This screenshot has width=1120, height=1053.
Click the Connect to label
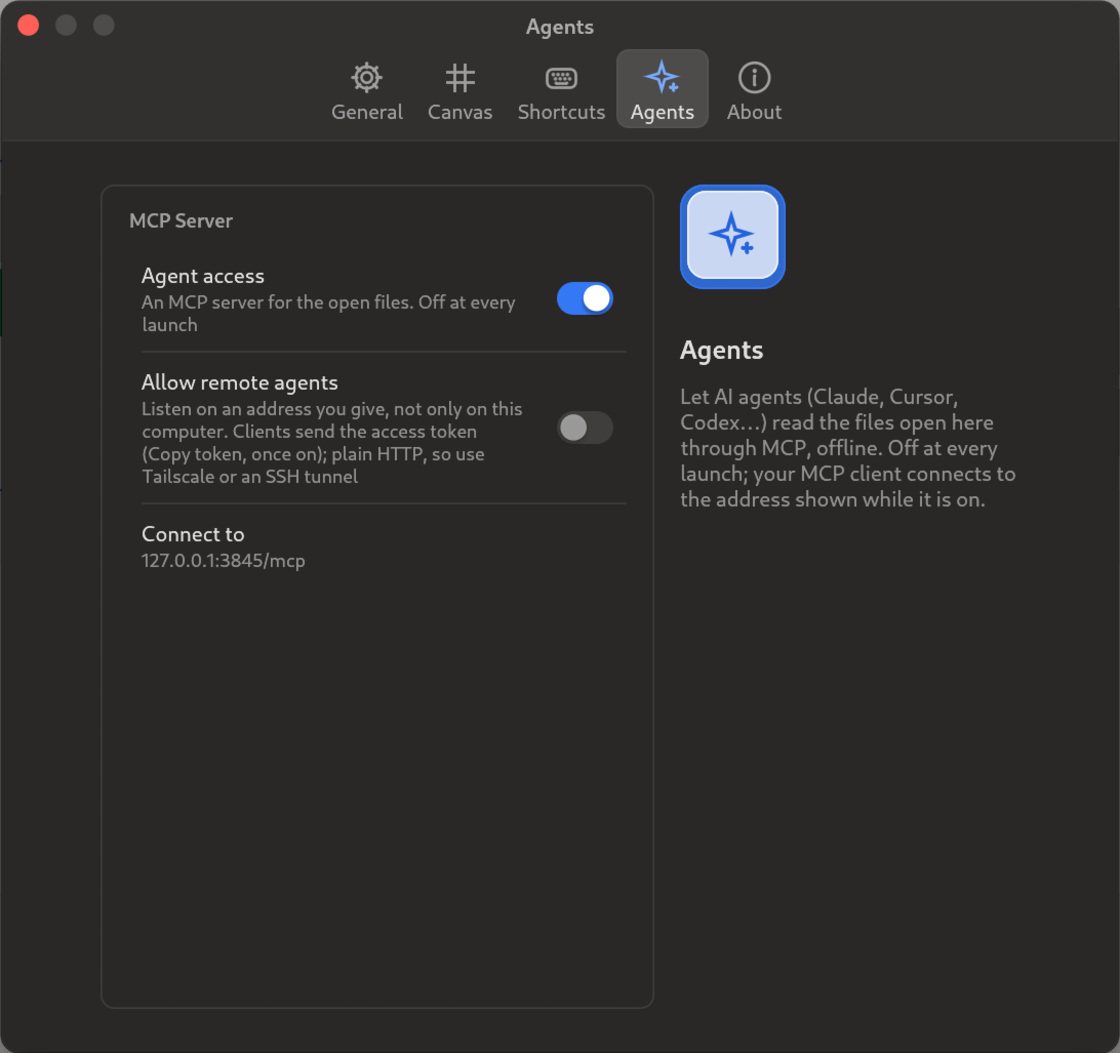(x=193, y=534)
